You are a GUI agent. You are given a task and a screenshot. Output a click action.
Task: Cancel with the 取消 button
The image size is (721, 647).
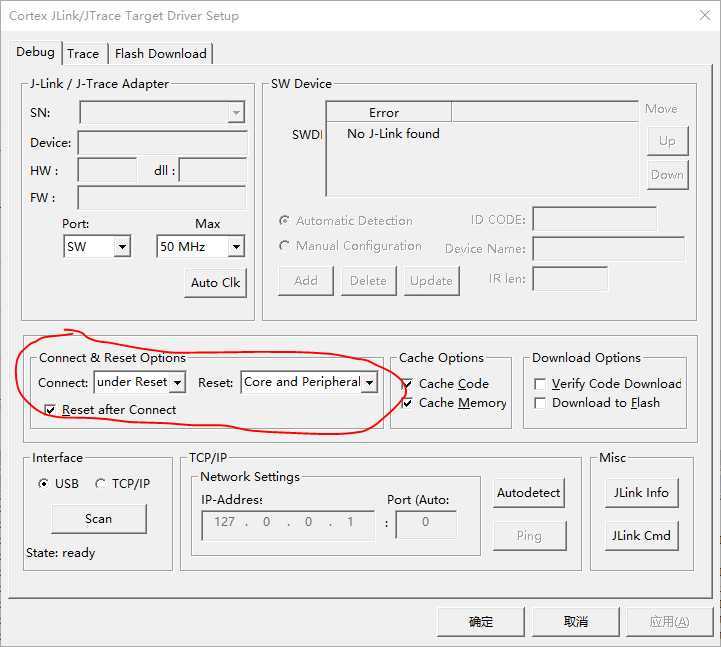576,622
